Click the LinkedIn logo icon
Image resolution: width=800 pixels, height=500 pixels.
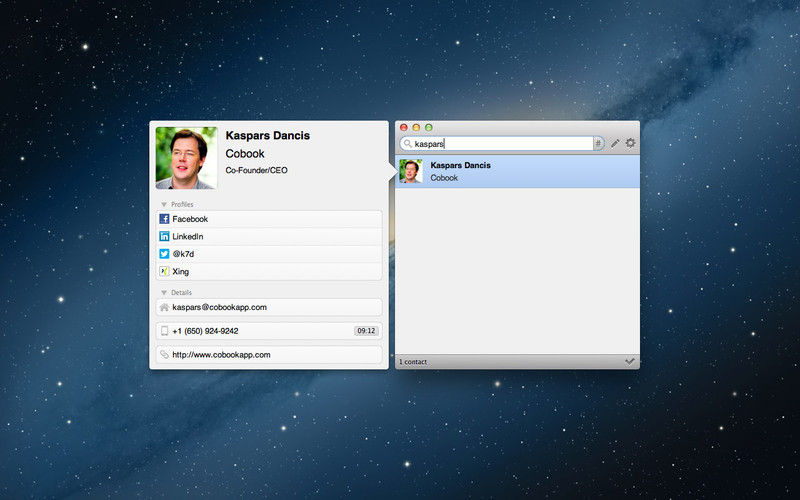click(x=164, y=236)
